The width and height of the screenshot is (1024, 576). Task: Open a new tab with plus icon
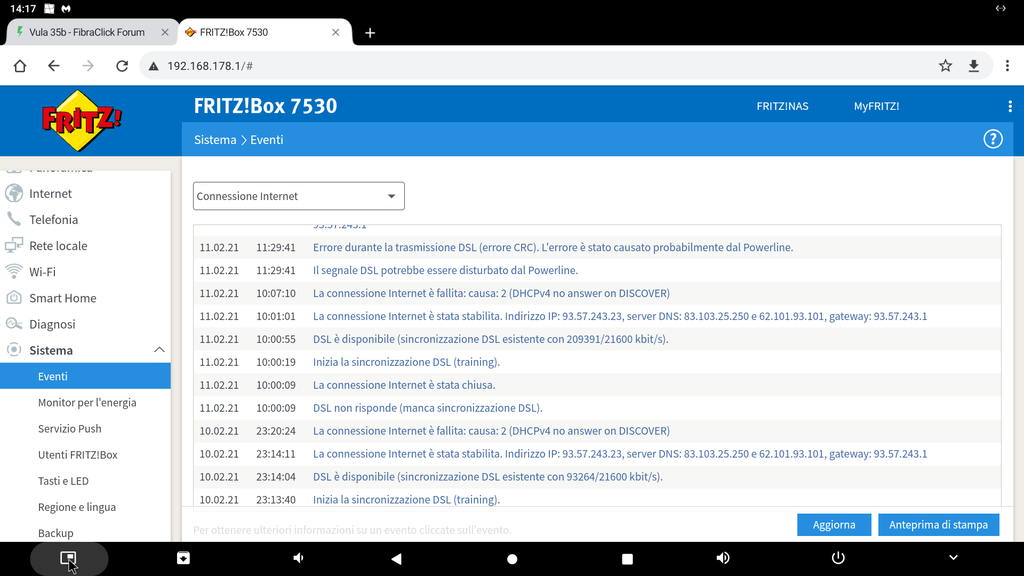point(370,33)
